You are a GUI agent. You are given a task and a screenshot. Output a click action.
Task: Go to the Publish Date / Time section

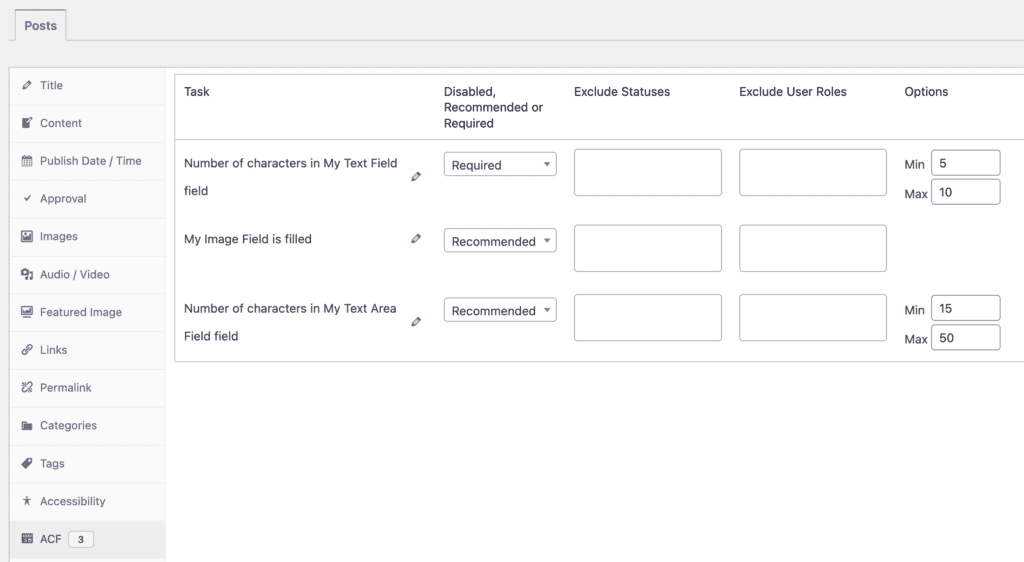pyautogui.click(x=90, y=161)
